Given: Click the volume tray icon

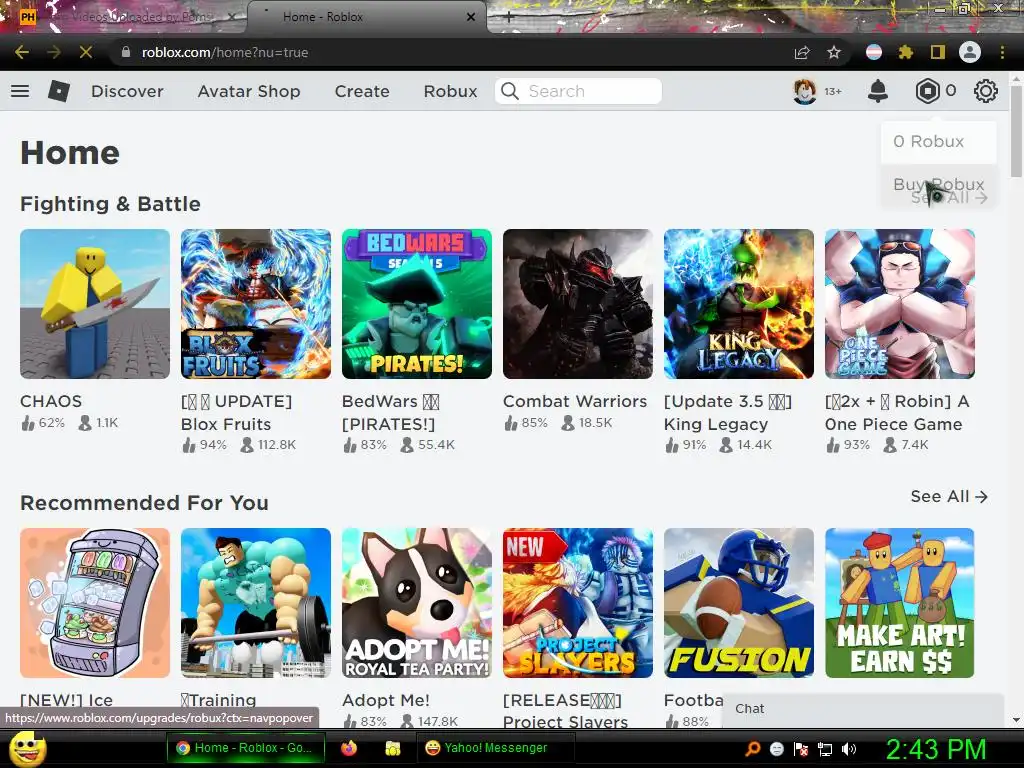Looking at the screenshot, I should [849, 748].
